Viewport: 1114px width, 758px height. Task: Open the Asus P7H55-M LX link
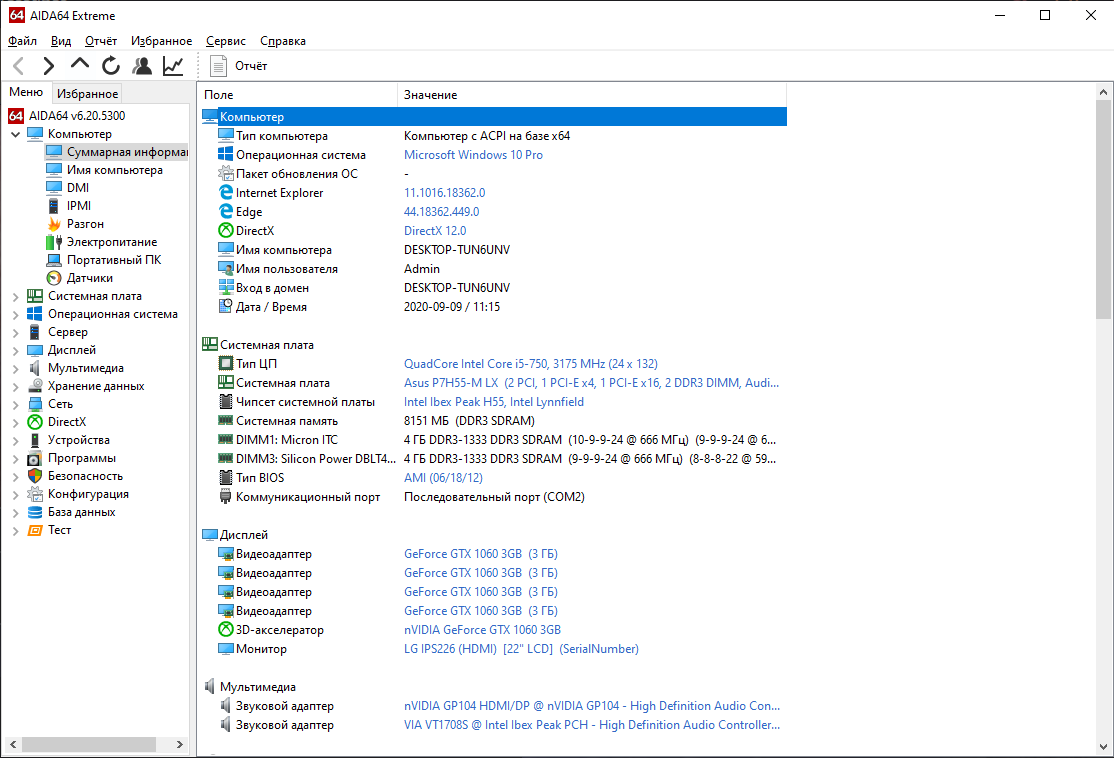pos(591,383)
